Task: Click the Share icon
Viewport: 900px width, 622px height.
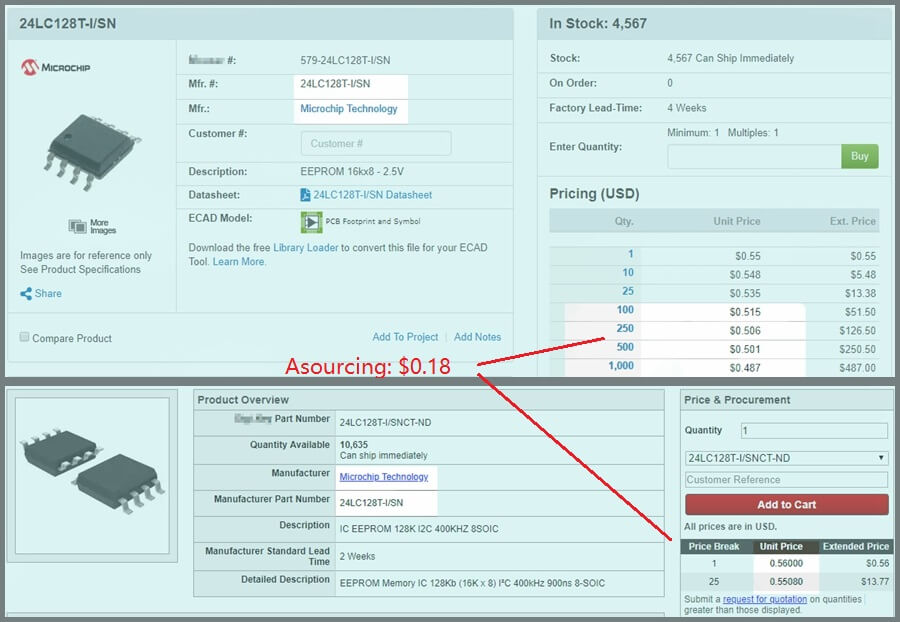Action: click(x=26, y=294)
